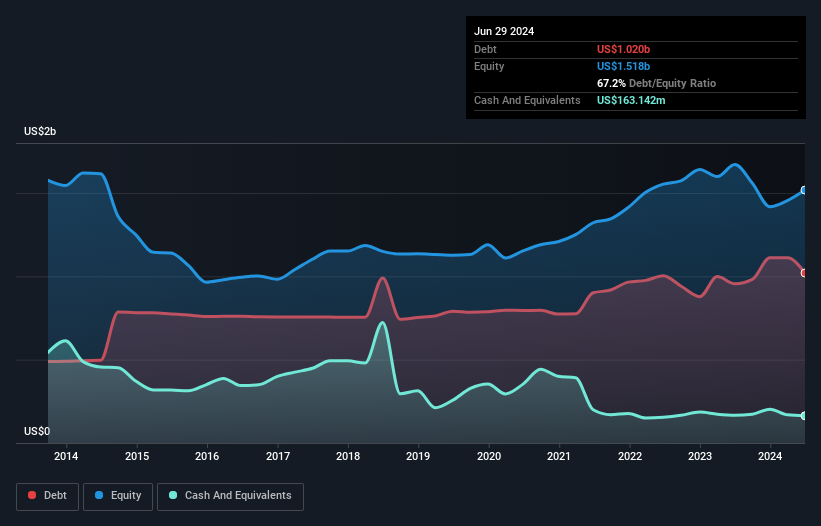Select the blue Equity endpoint marker

pos(804,190)
